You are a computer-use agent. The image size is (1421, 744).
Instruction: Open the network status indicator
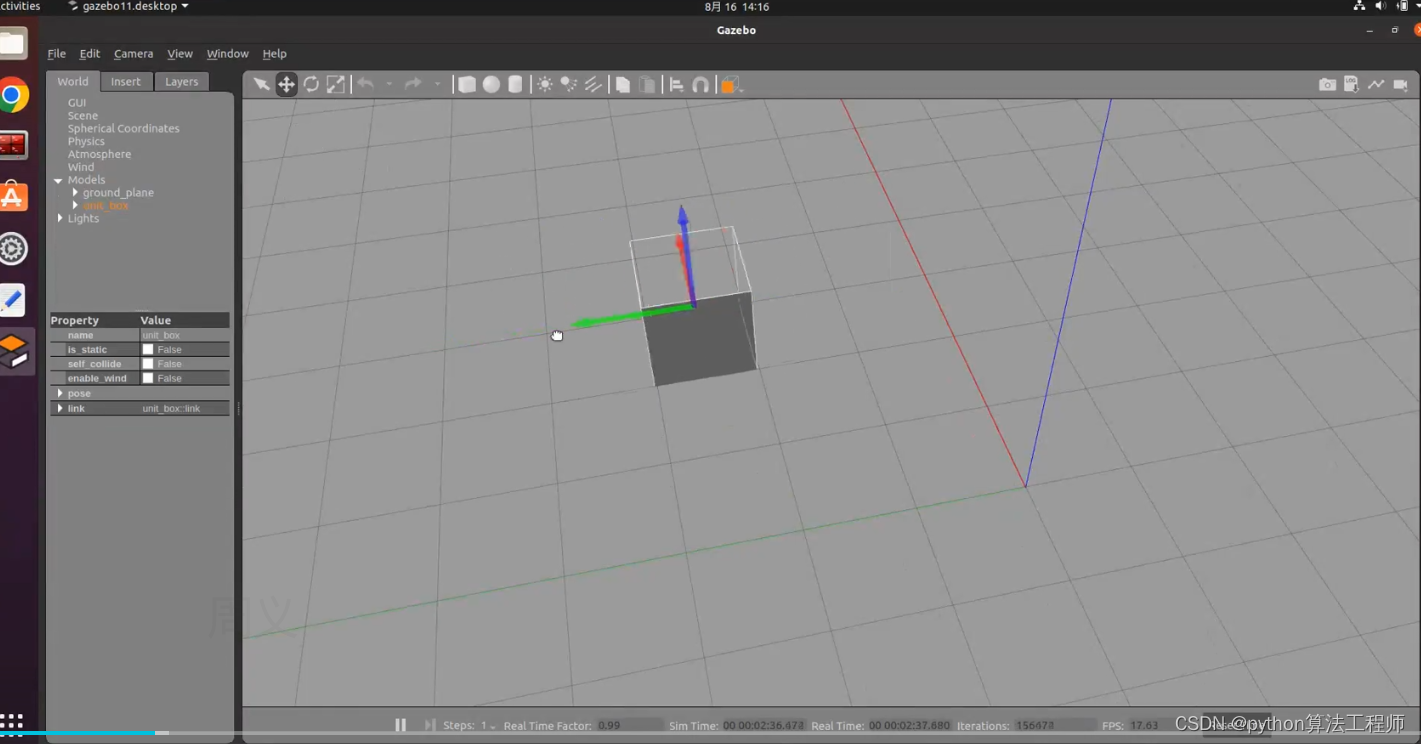click(1359, 6)
